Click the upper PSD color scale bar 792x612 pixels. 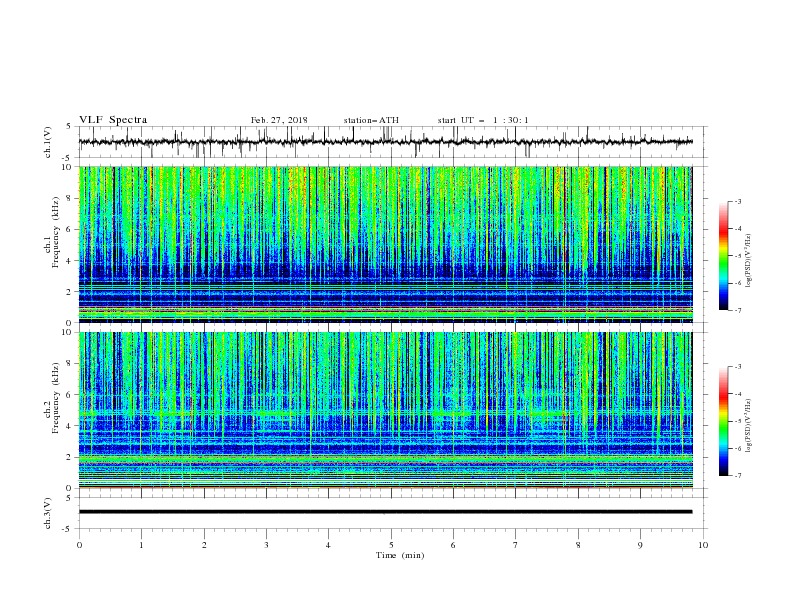[x=723, y=256]
